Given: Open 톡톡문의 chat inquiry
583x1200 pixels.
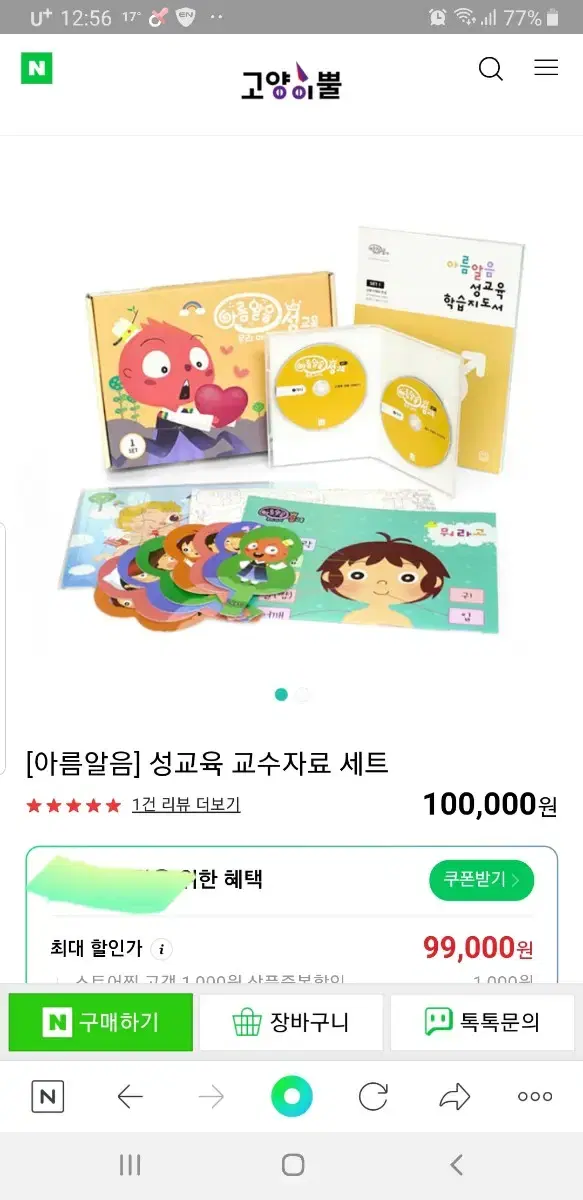Looking at the screenshot, I should coord(482,1022).
